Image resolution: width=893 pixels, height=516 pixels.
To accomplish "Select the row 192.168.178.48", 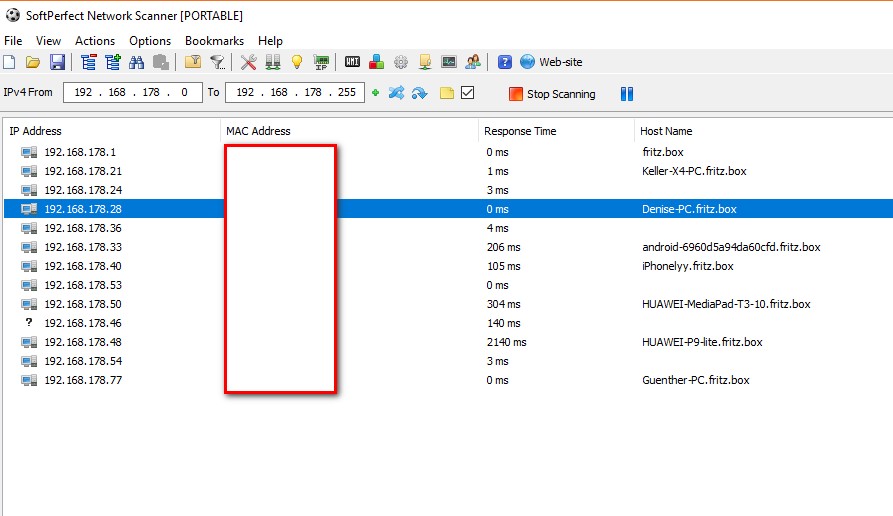I will coord(448,342).
